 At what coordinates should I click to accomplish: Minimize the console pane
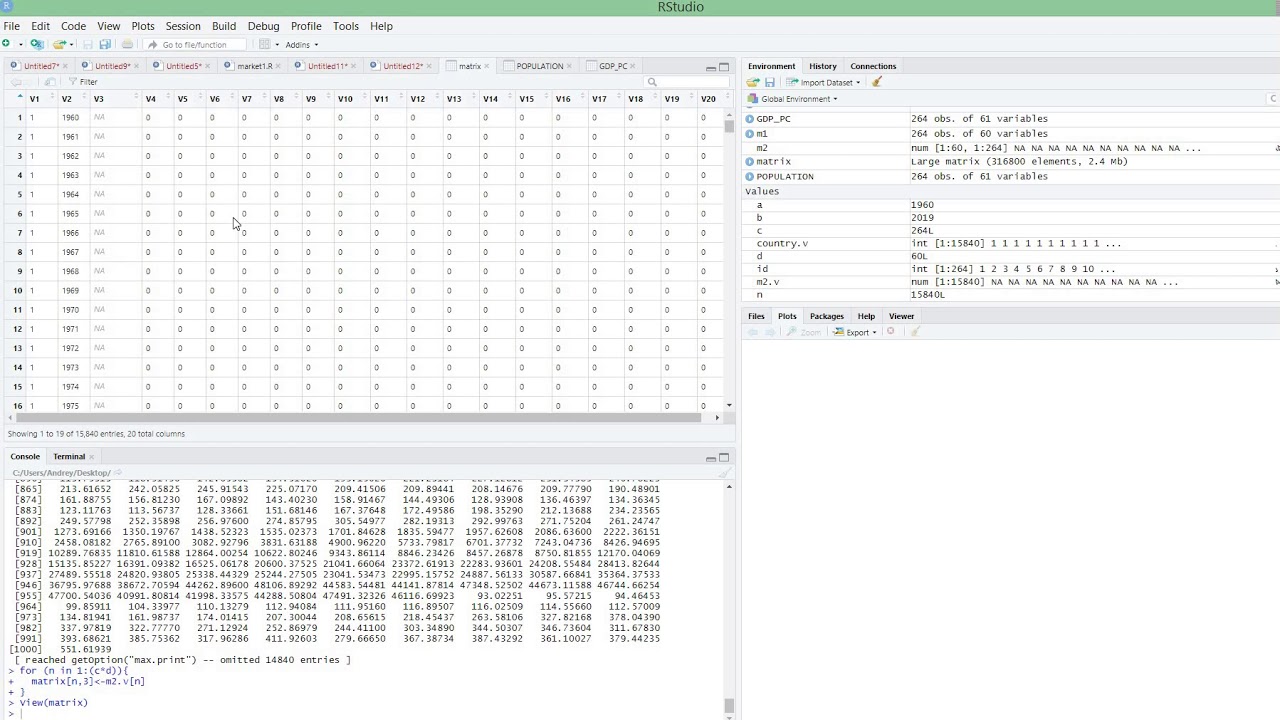[x=711, y=458]
